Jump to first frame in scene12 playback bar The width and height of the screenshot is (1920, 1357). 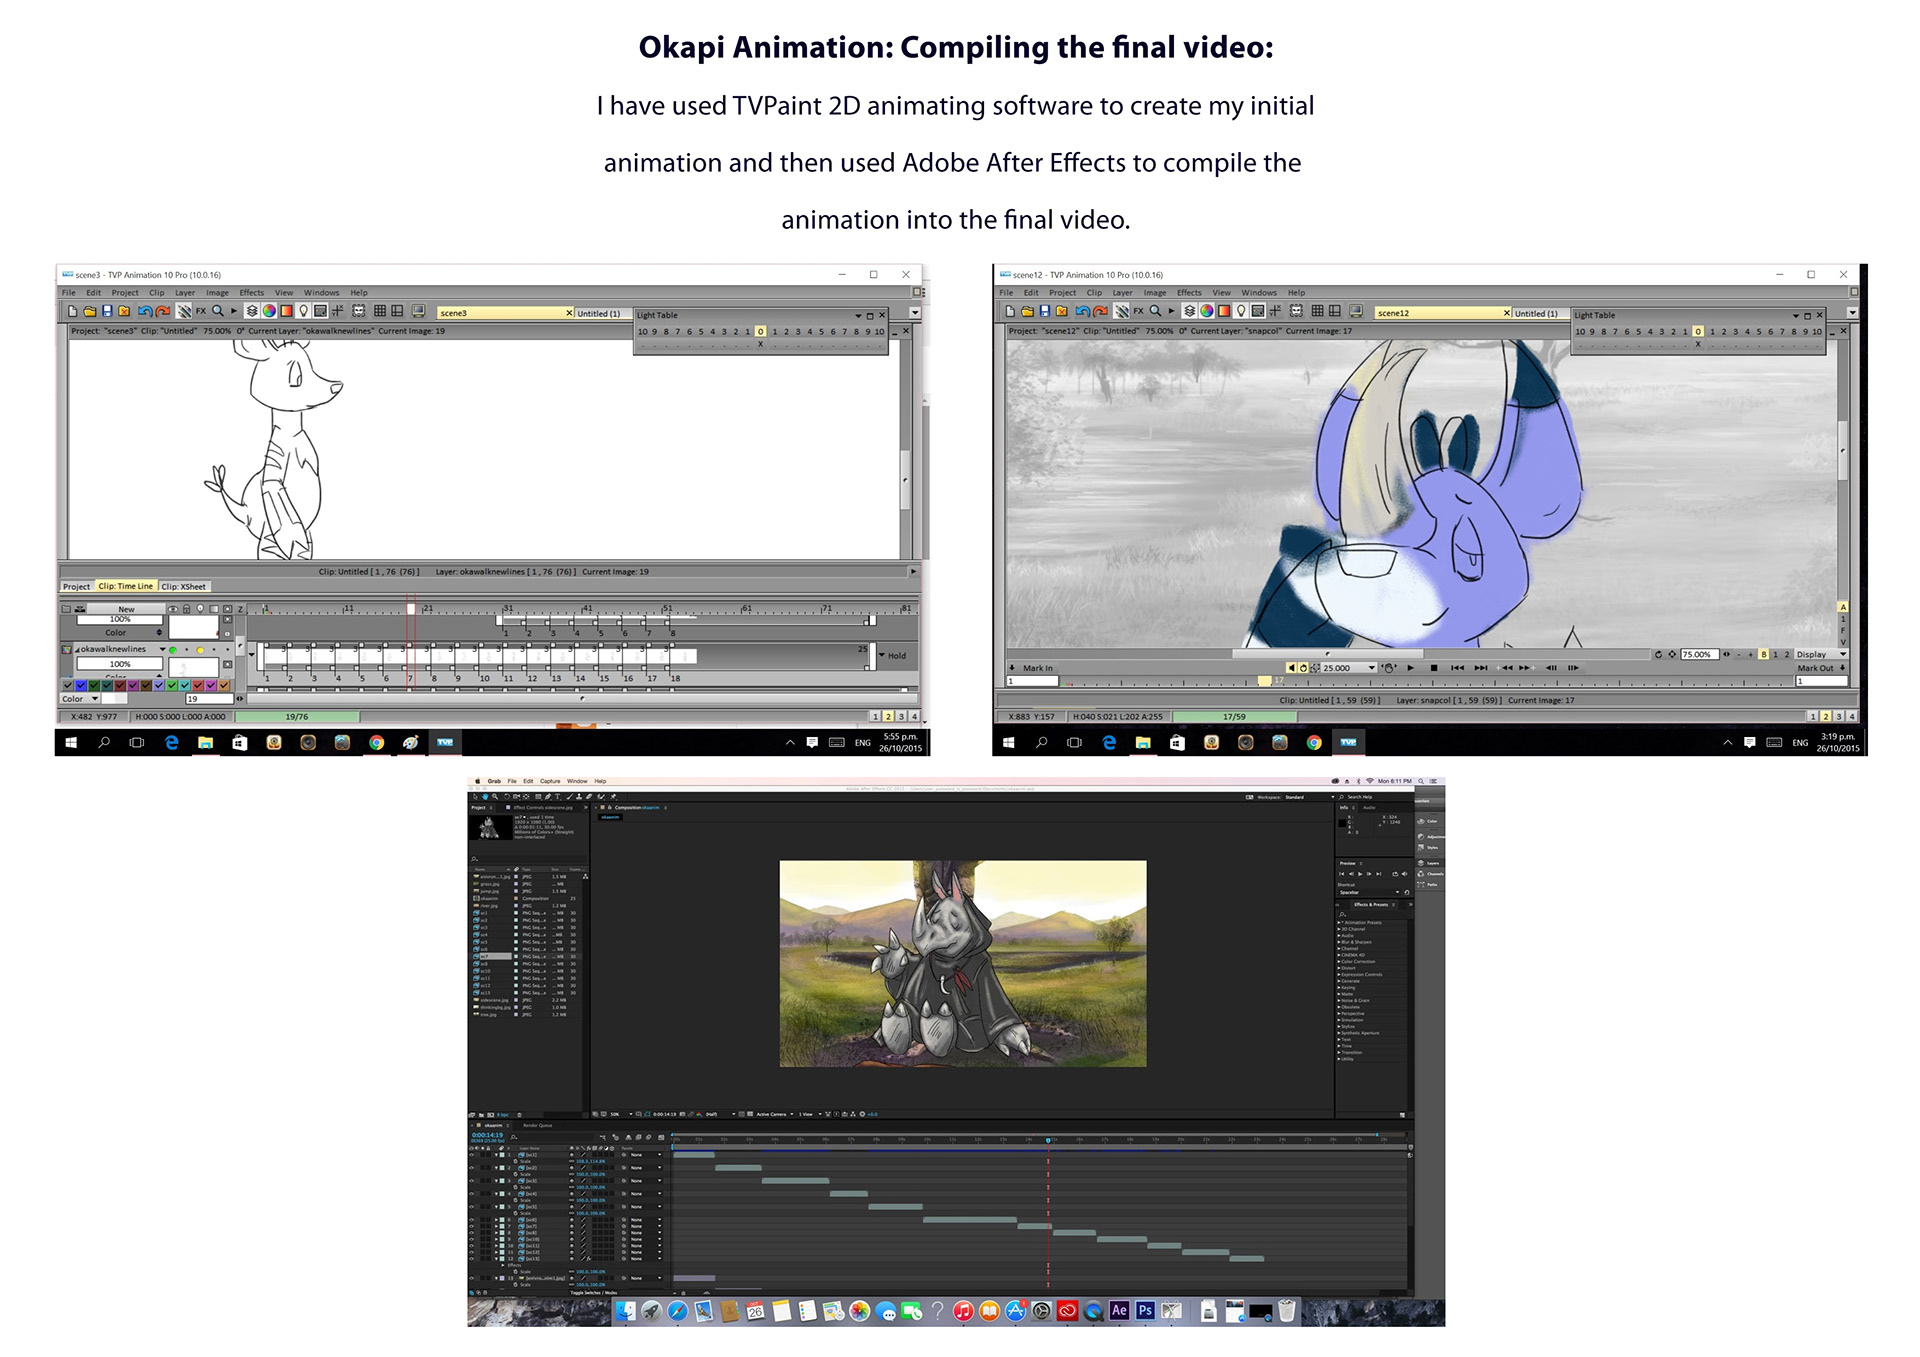coord(1457,668)
